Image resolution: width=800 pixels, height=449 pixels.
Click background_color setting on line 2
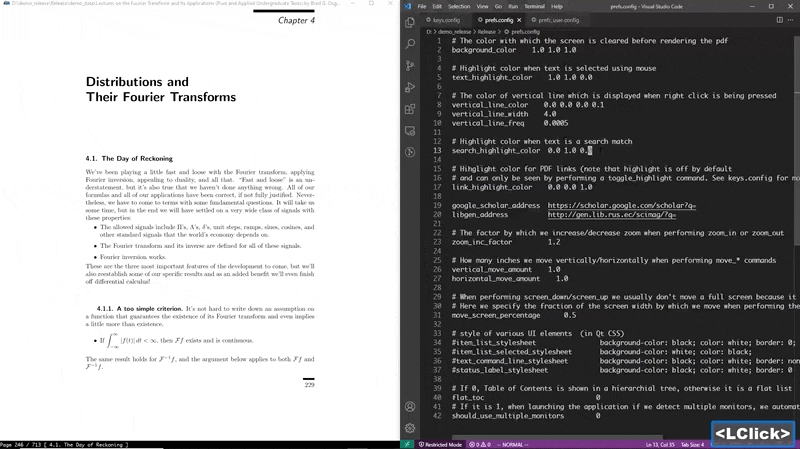(484, 50)
